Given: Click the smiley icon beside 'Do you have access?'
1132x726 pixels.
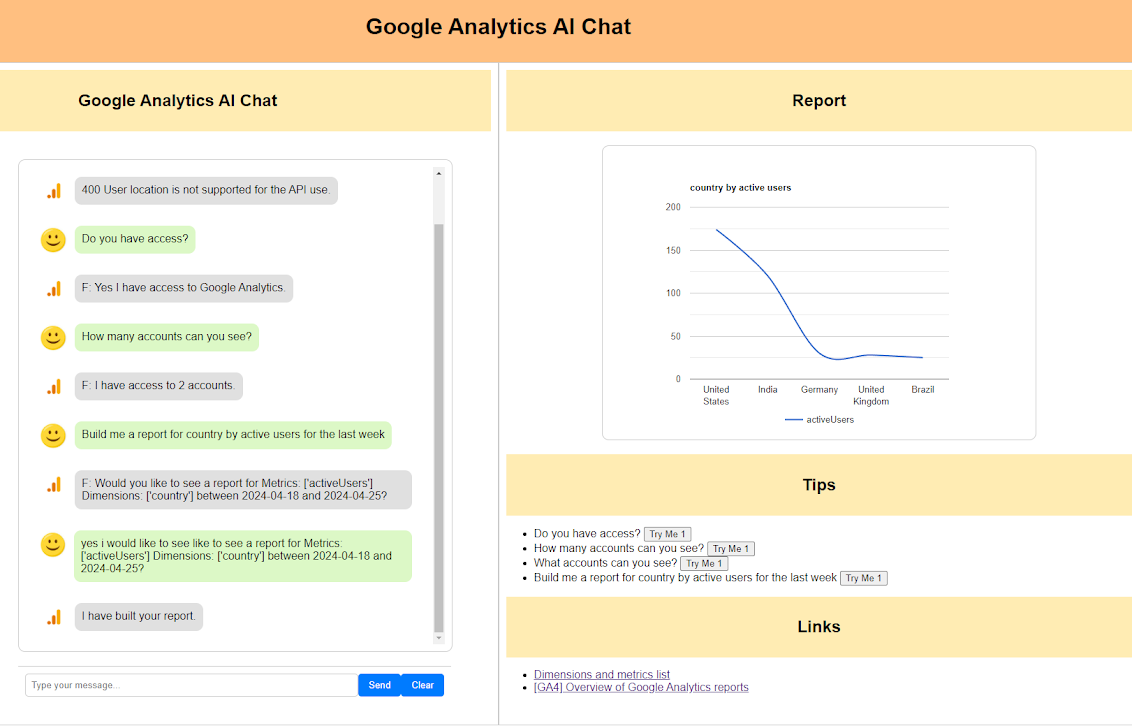Looking at the screenshot, I should tap(53, 240).
